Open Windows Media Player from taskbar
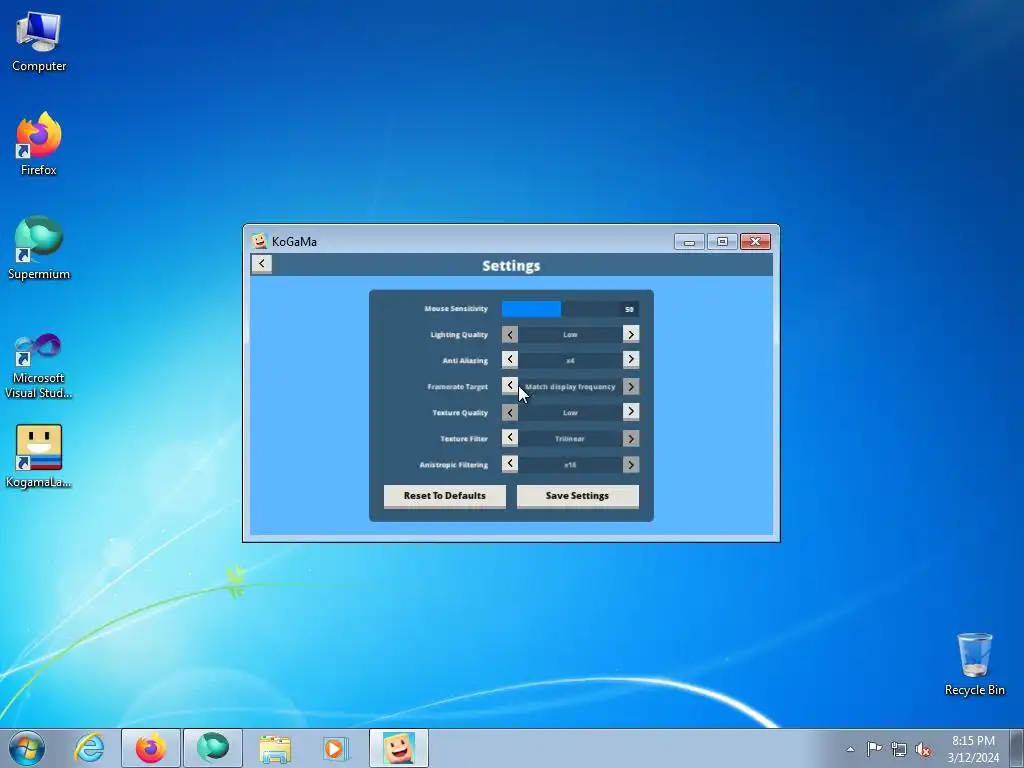 click(336, 748)
